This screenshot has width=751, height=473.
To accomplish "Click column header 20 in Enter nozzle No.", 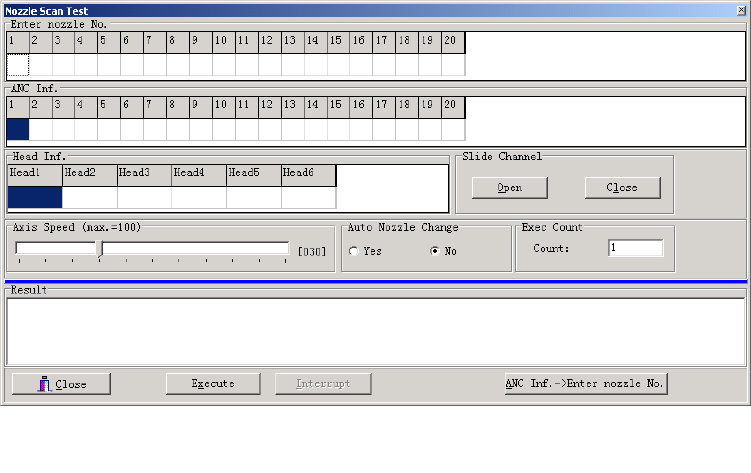I will point(453,43).
